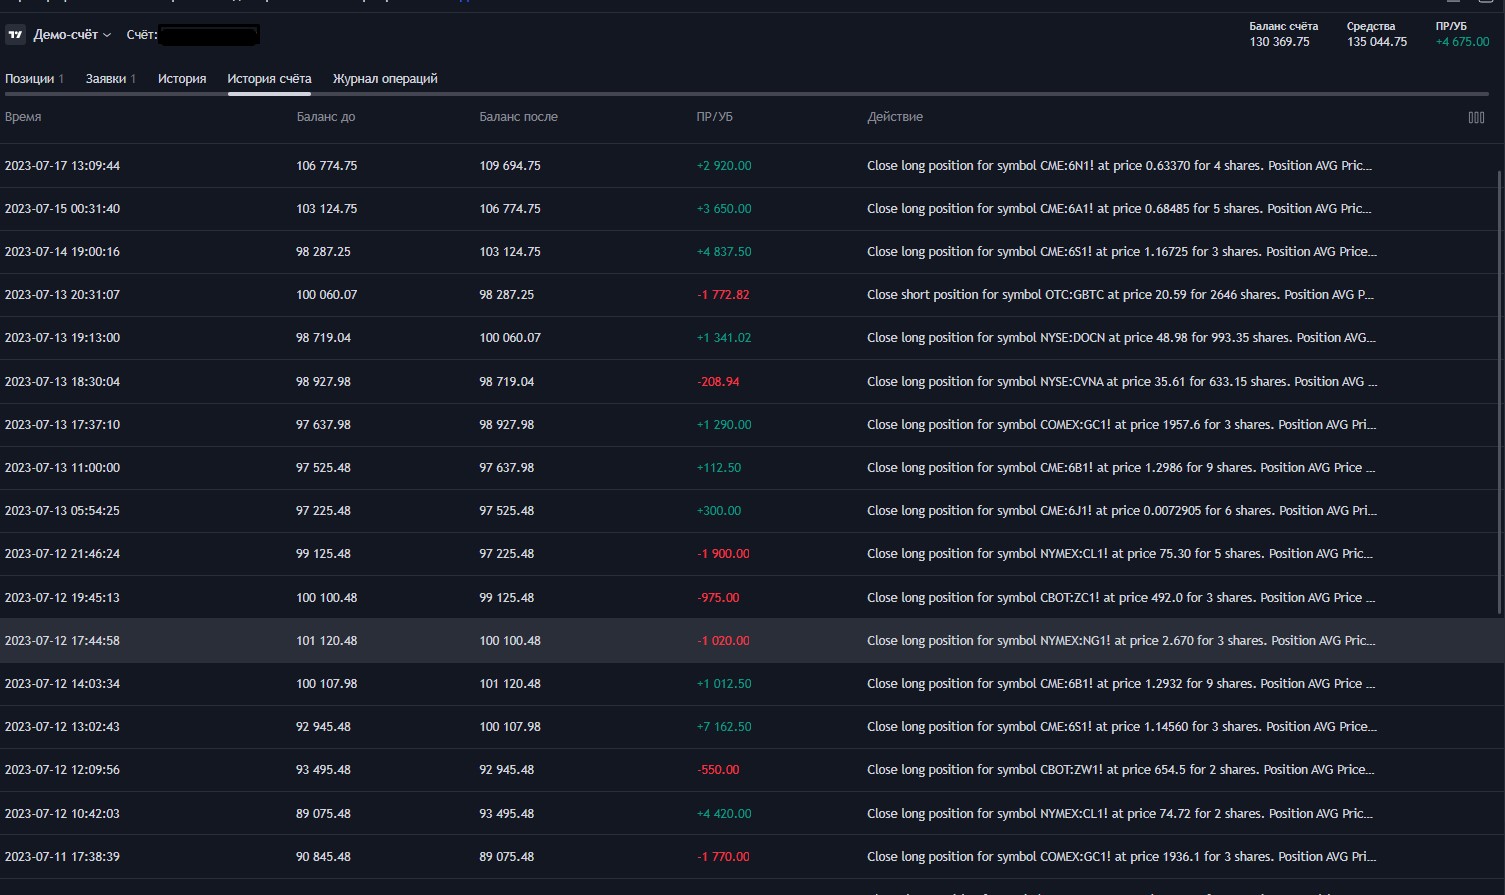Click the profit value +3 650.00
The height and width of the screenshot is (895, 1505).
coord(723,209)
